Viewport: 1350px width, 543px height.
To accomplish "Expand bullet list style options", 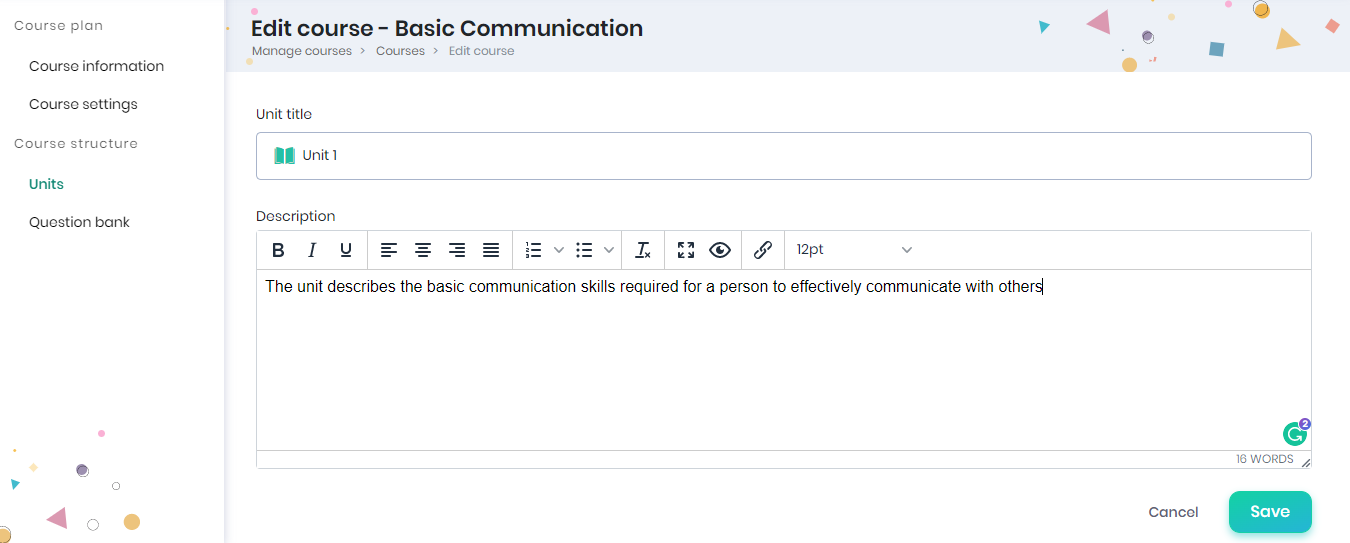I will tap(609, 250).
